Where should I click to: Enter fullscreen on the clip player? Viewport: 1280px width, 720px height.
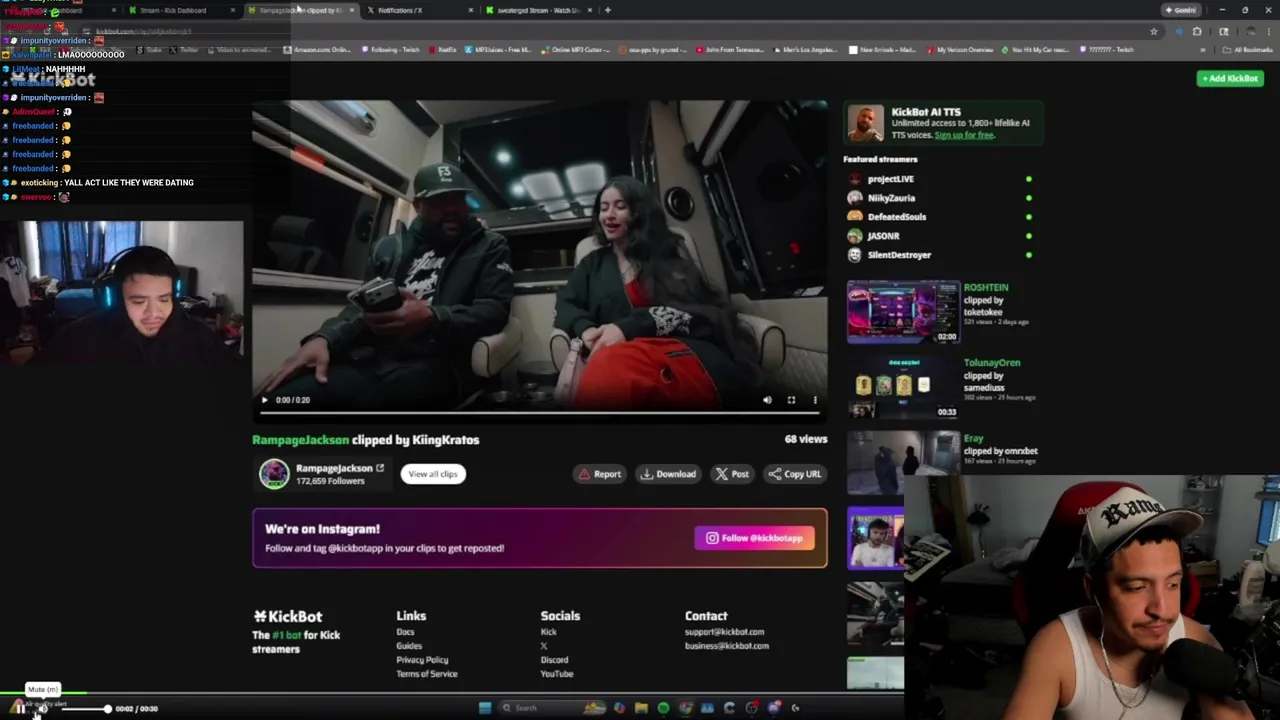(791, 400)
